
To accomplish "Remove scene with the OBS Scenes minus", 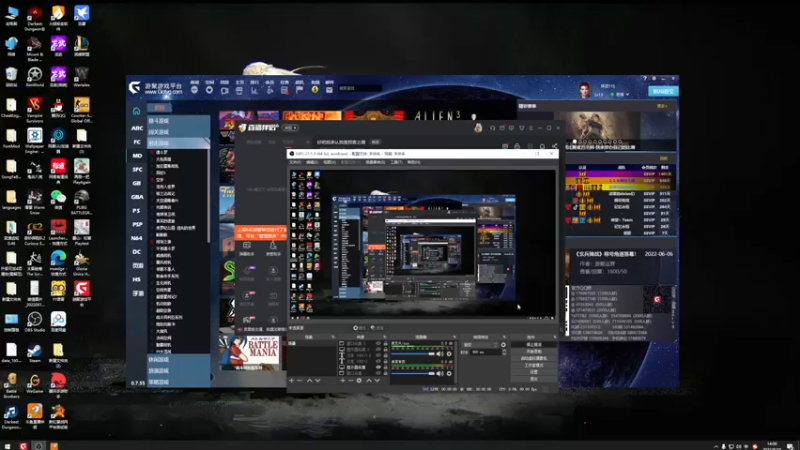I will [x=299, y=381].
